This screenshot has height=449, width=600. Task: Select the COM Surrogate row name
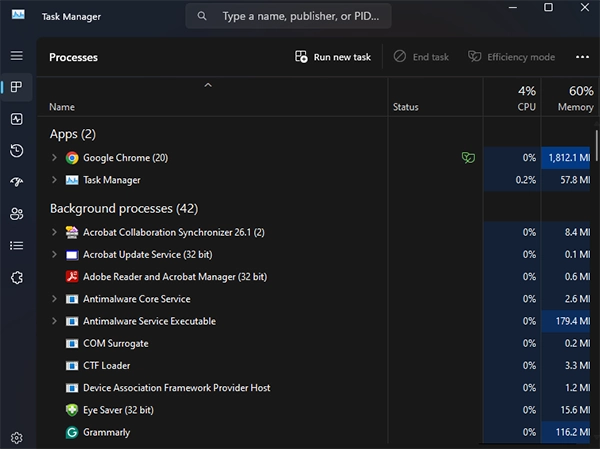[x=116, y=343]
